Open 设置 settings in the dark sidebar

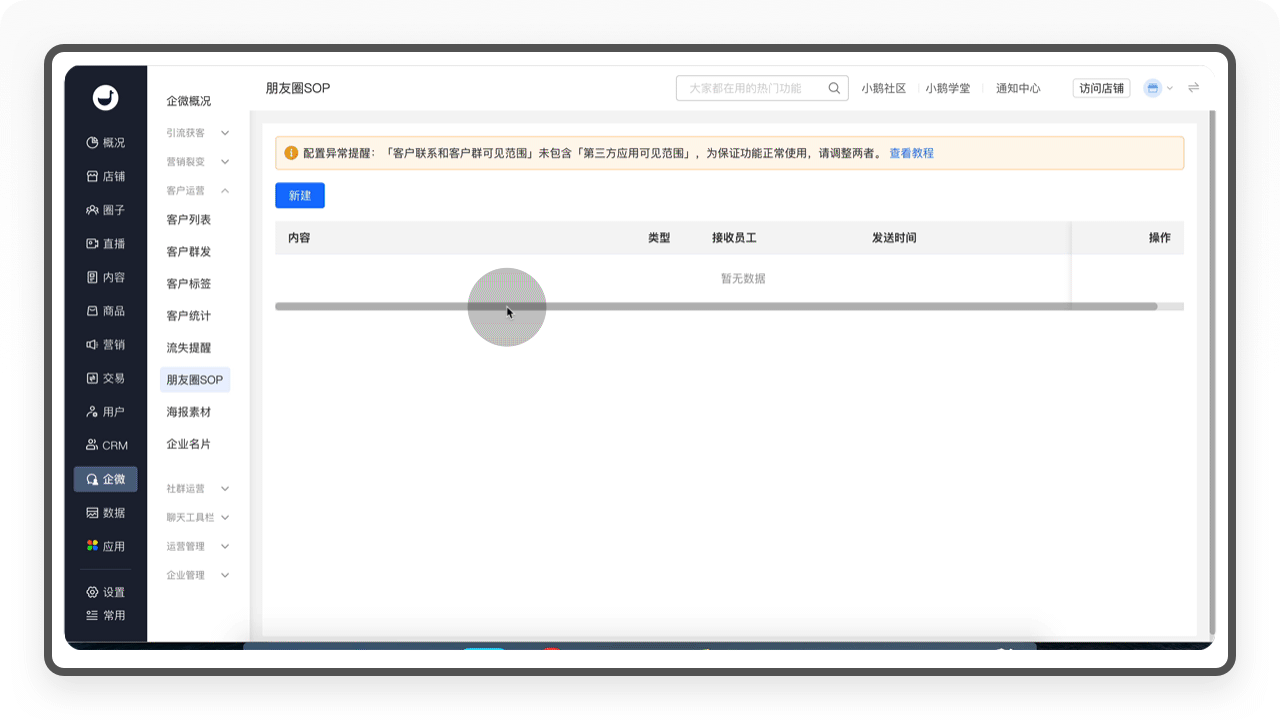(105, 592)
